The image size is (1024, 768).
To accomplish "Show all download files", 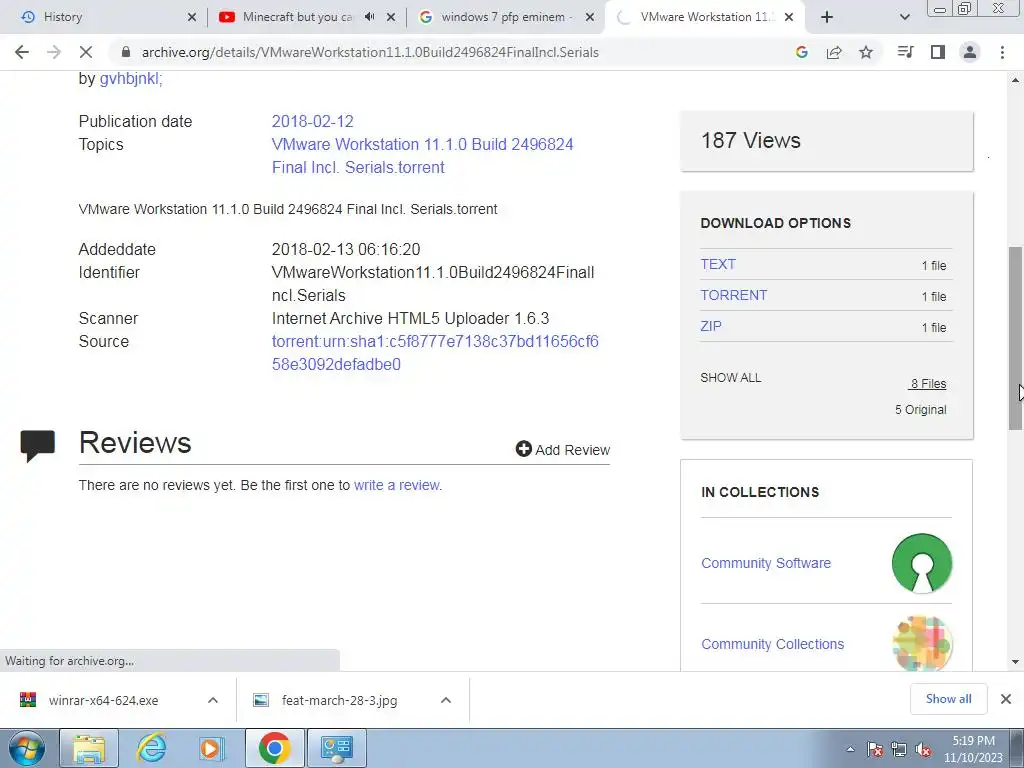I will click(730, 377).
